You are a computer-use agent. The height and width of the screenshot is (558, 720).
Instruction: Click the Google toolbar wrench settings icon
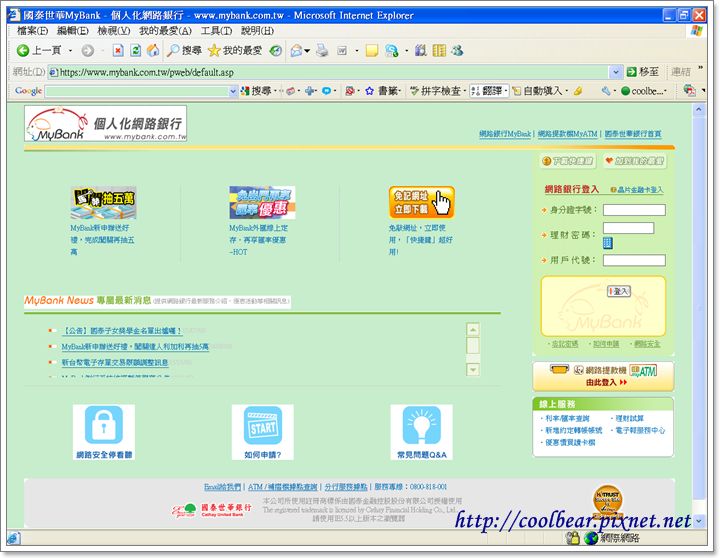tap(606, 91)
